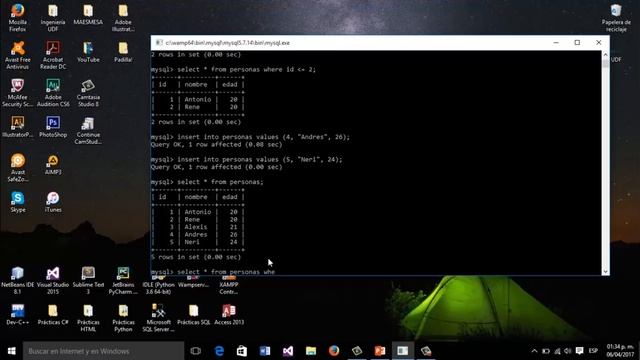Click mysql.exe console title bar icon
This screenshot has width=640, height=360.
(159, 42)
